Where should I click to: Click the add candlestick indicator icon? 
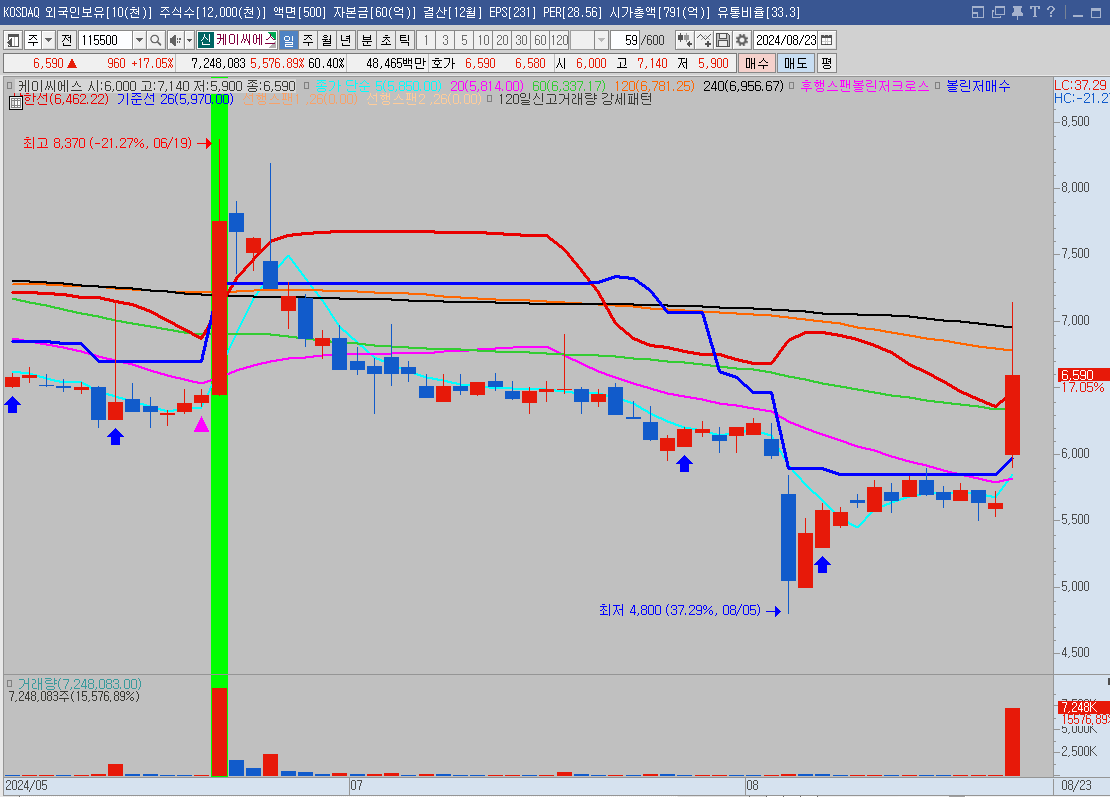(684, 40)
